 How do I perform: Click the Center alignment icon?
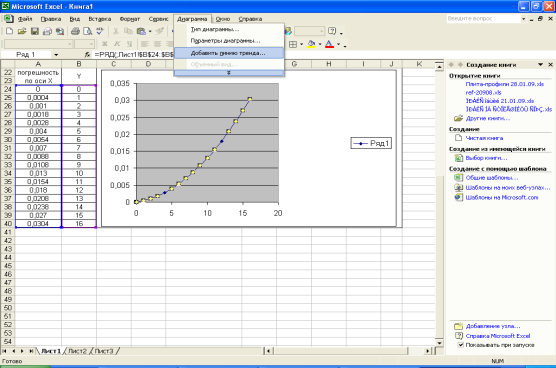[157, 44]
